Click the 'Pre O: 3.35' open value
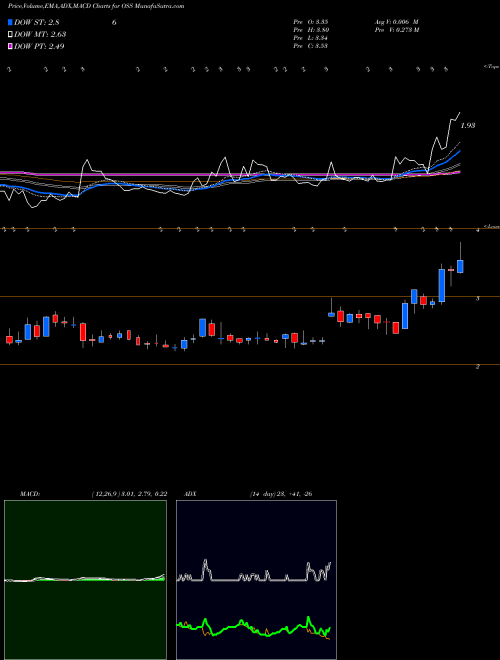This screenshot has width=500, height=660. [311, 22]
